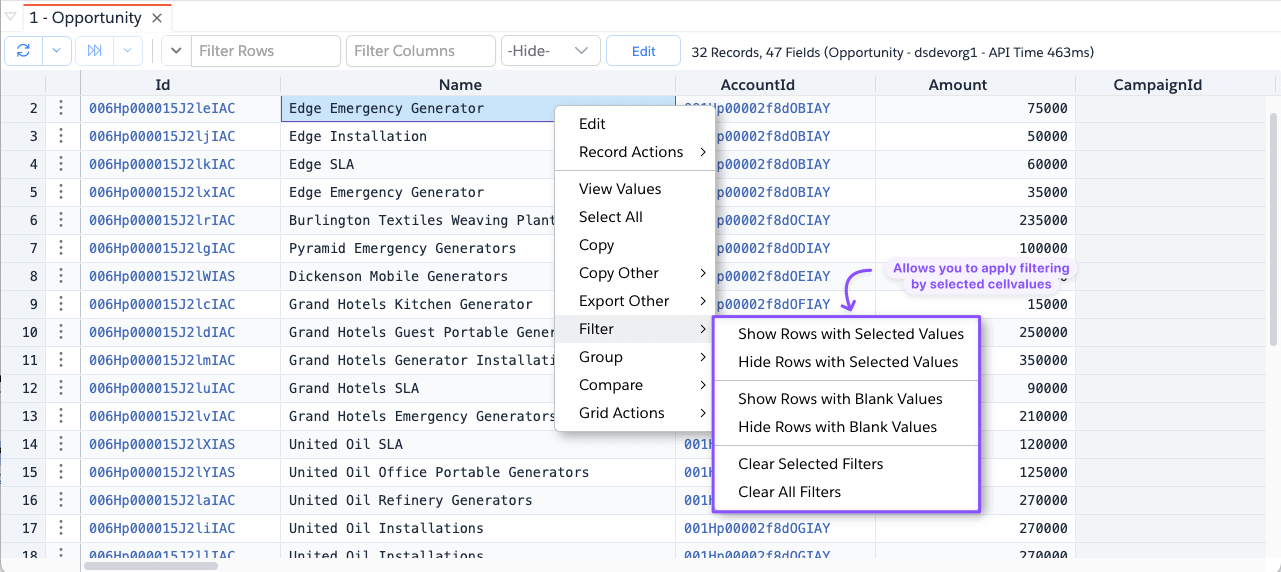Select Hide Rows with Blank Values
Screen dimensions: 1281x572
tap(837, 427)
